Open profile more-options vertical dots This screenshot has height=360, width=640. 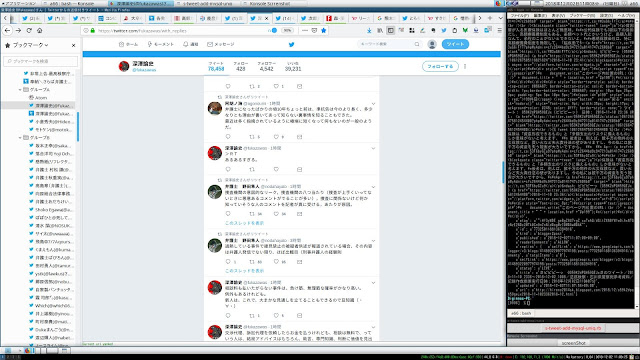click(x=465, y=66)
